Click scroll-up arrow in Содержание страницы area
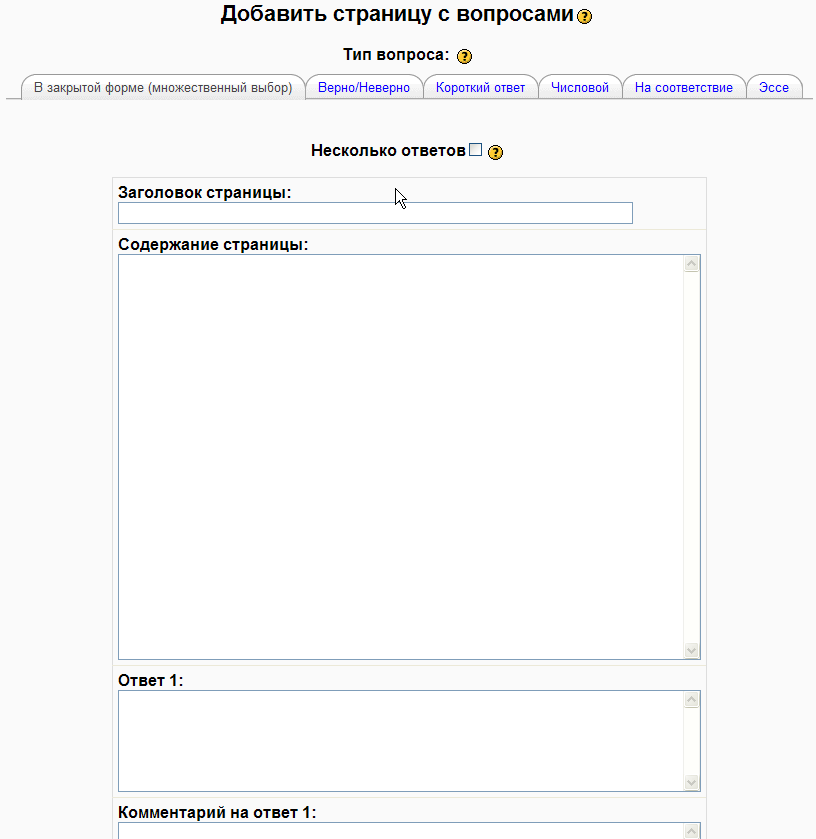This screenshot has height=839, width=816. (x=692, y=264)
